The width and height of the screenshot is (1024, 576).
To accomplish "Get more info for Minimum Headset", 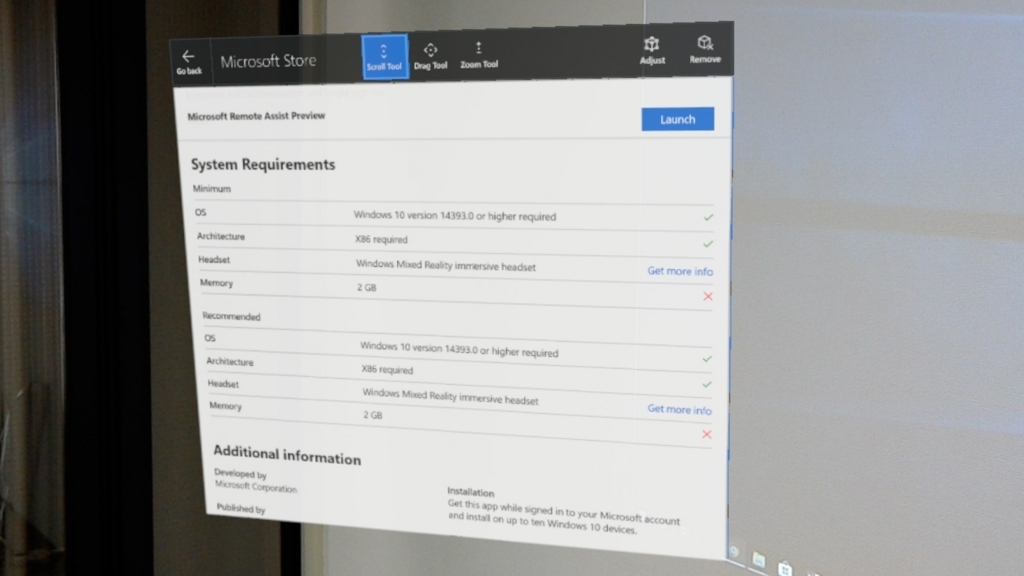I will [x=680, y=271].
